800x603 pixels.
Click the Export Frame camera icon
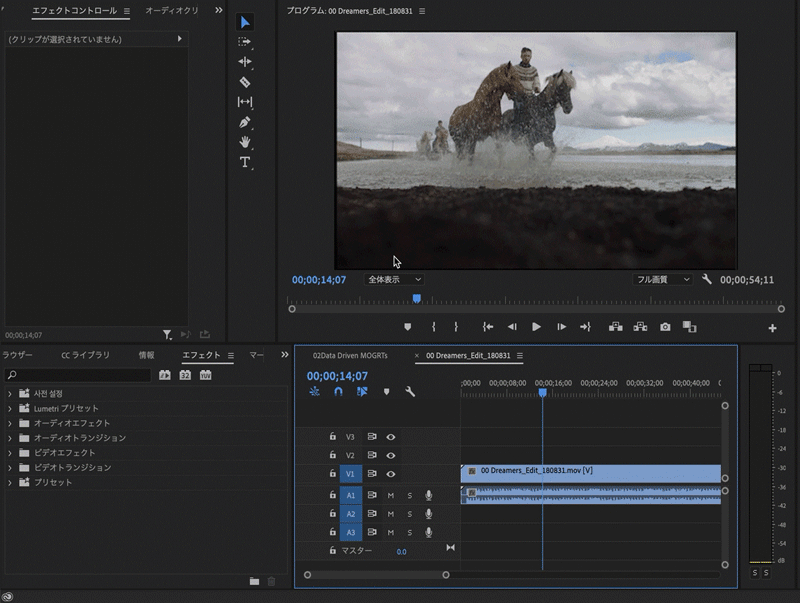click(665, 327)
